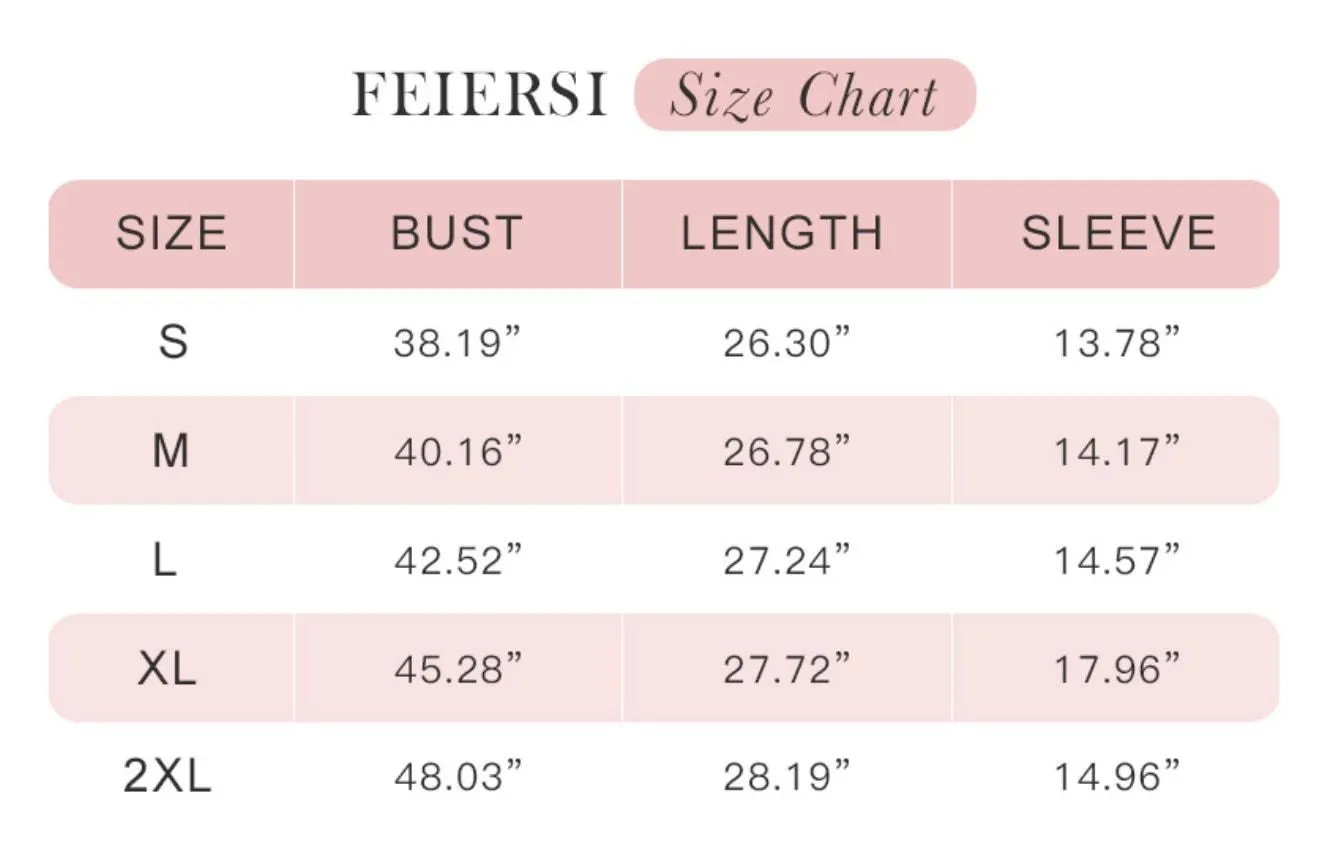Click the 38.19" bust value
Screen dimensions: 1338x864
point(458,344)
